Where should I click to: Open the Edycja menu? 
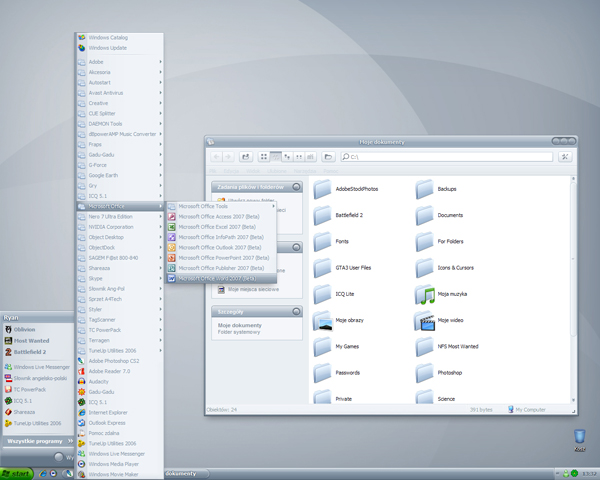231,171
